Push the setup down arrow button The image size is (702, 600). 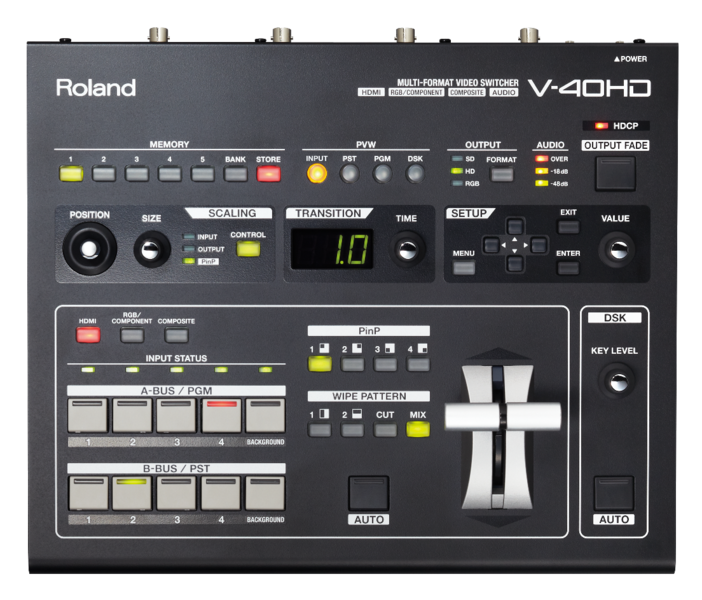(515, 264)
